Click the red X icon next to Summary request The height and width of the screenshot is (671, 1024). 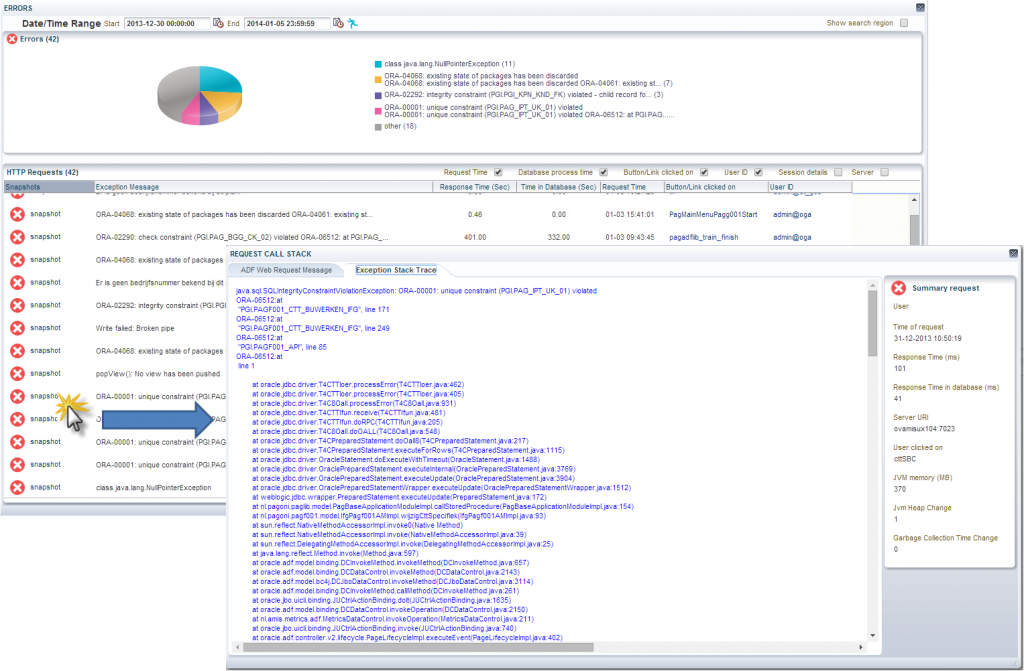pyautogui.click(x=899, y=288)
